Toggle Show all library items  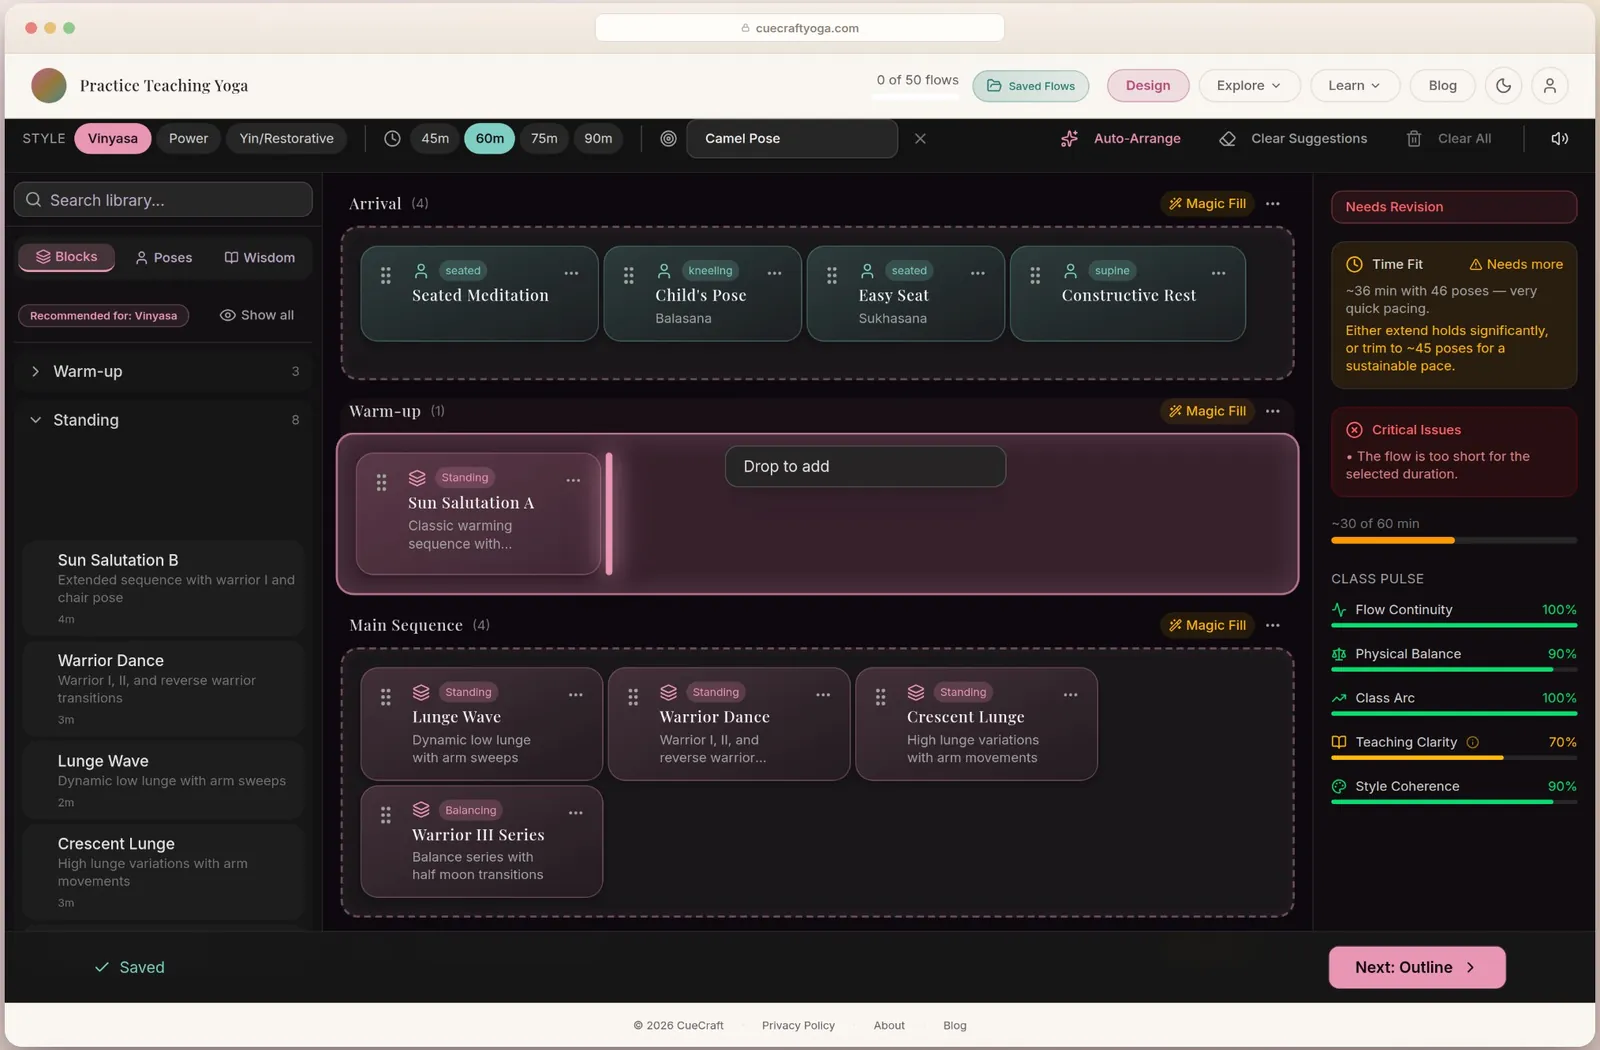257,316
